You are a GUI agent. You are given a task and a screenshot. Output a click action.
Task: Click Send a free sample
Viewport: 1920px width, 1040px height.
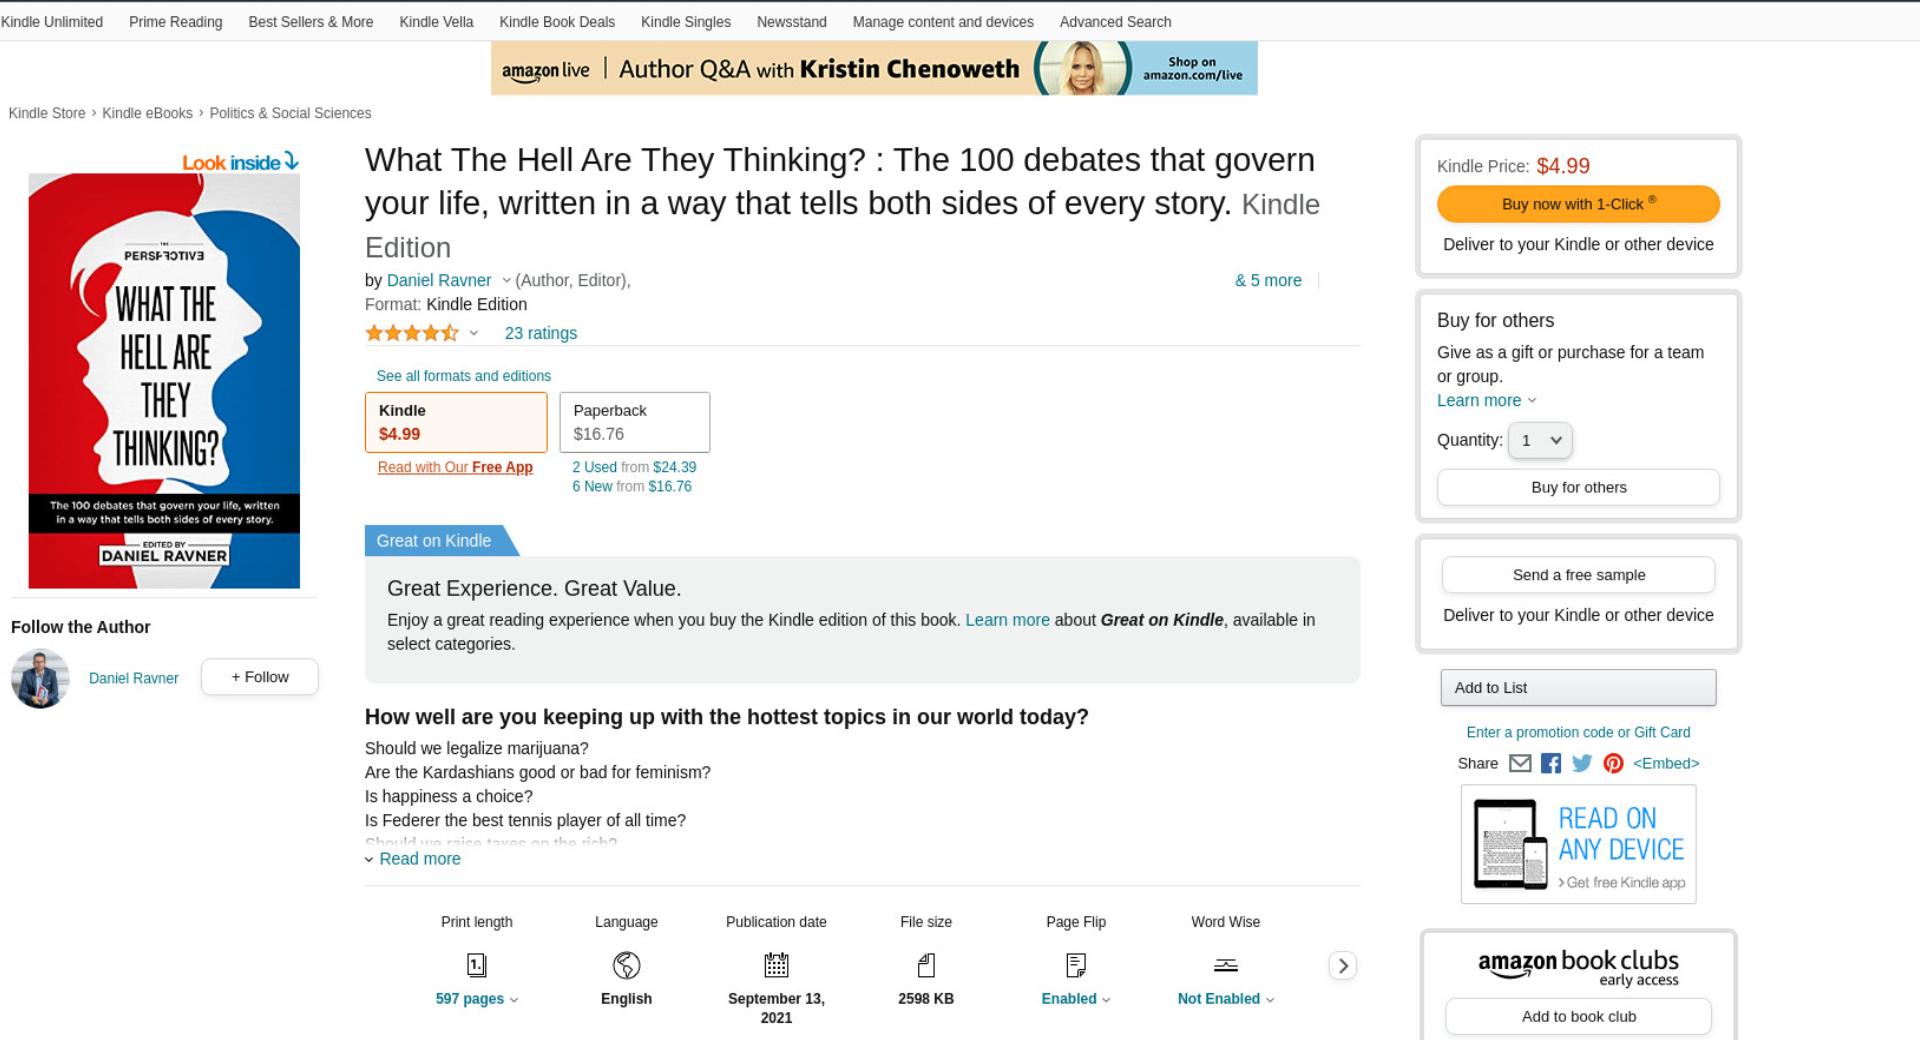pos(1578,575)
